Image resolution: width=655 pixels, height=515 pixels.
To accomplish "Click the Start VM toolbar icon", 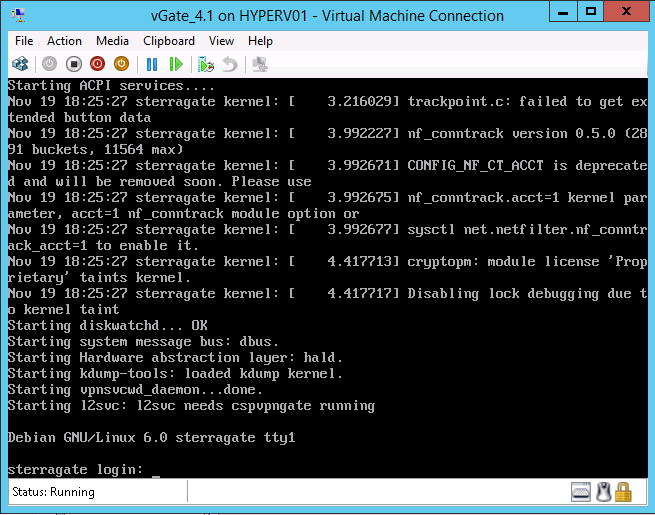I will [49, 64].
